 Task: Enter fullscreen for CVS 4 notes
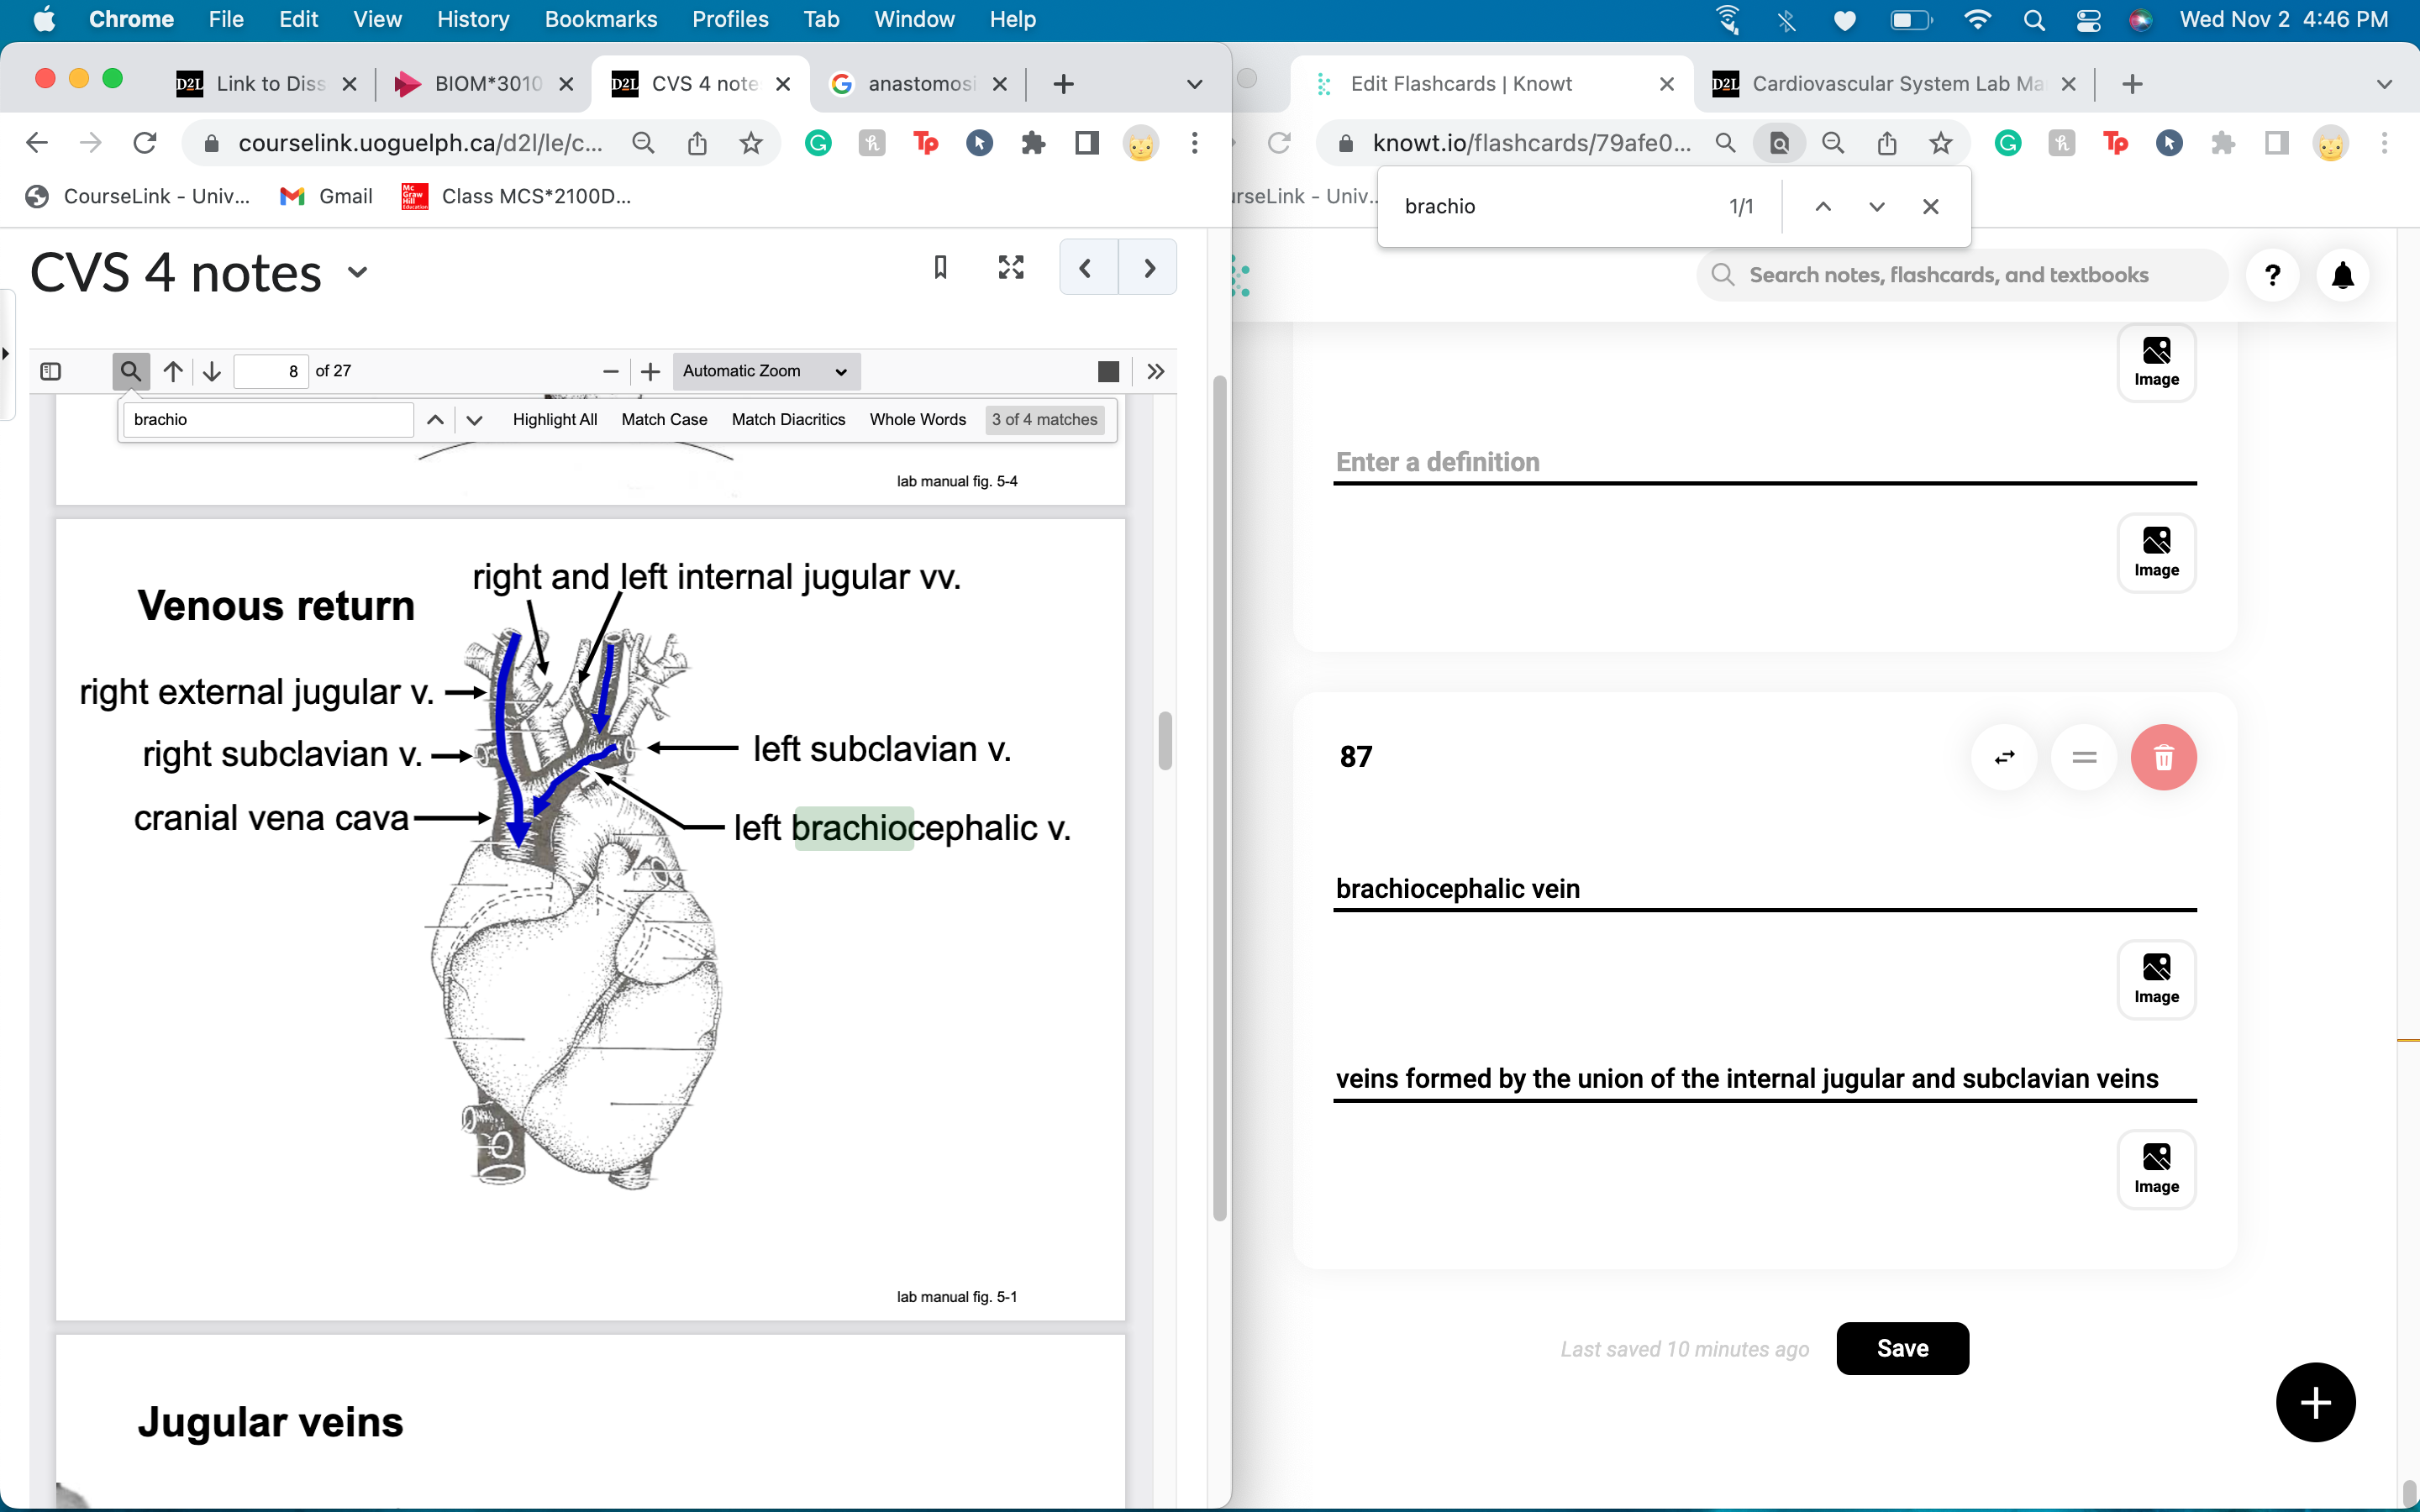(x=1011, y=267)
